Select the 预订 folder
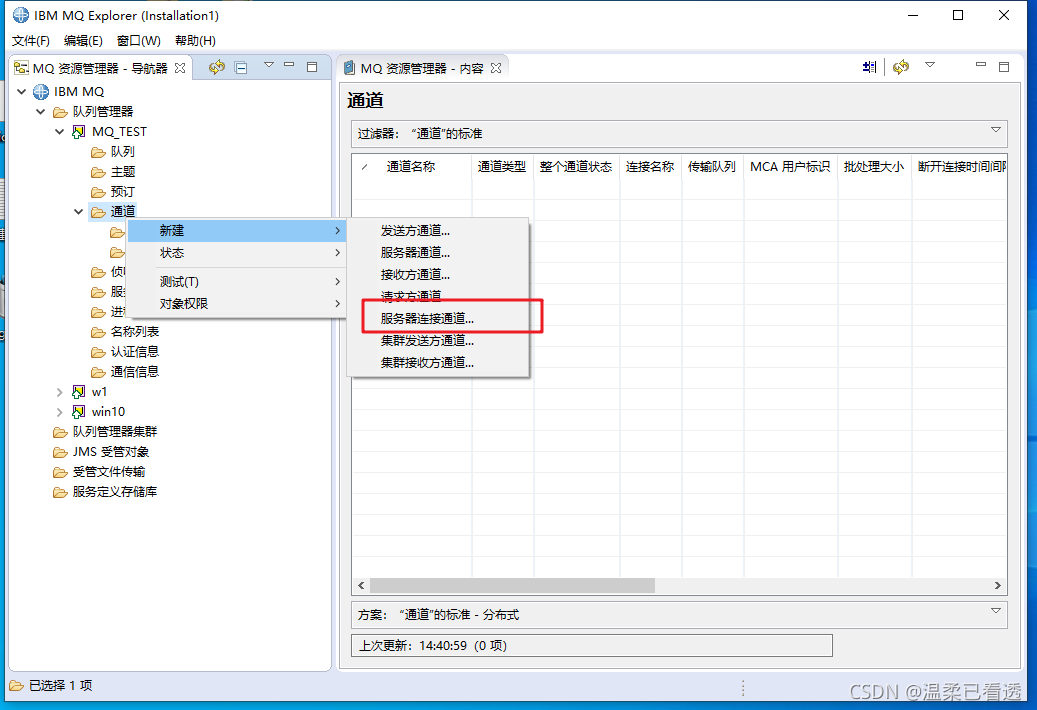The height and width of the screenshot is (710, 1037). (x=113, y=192)
